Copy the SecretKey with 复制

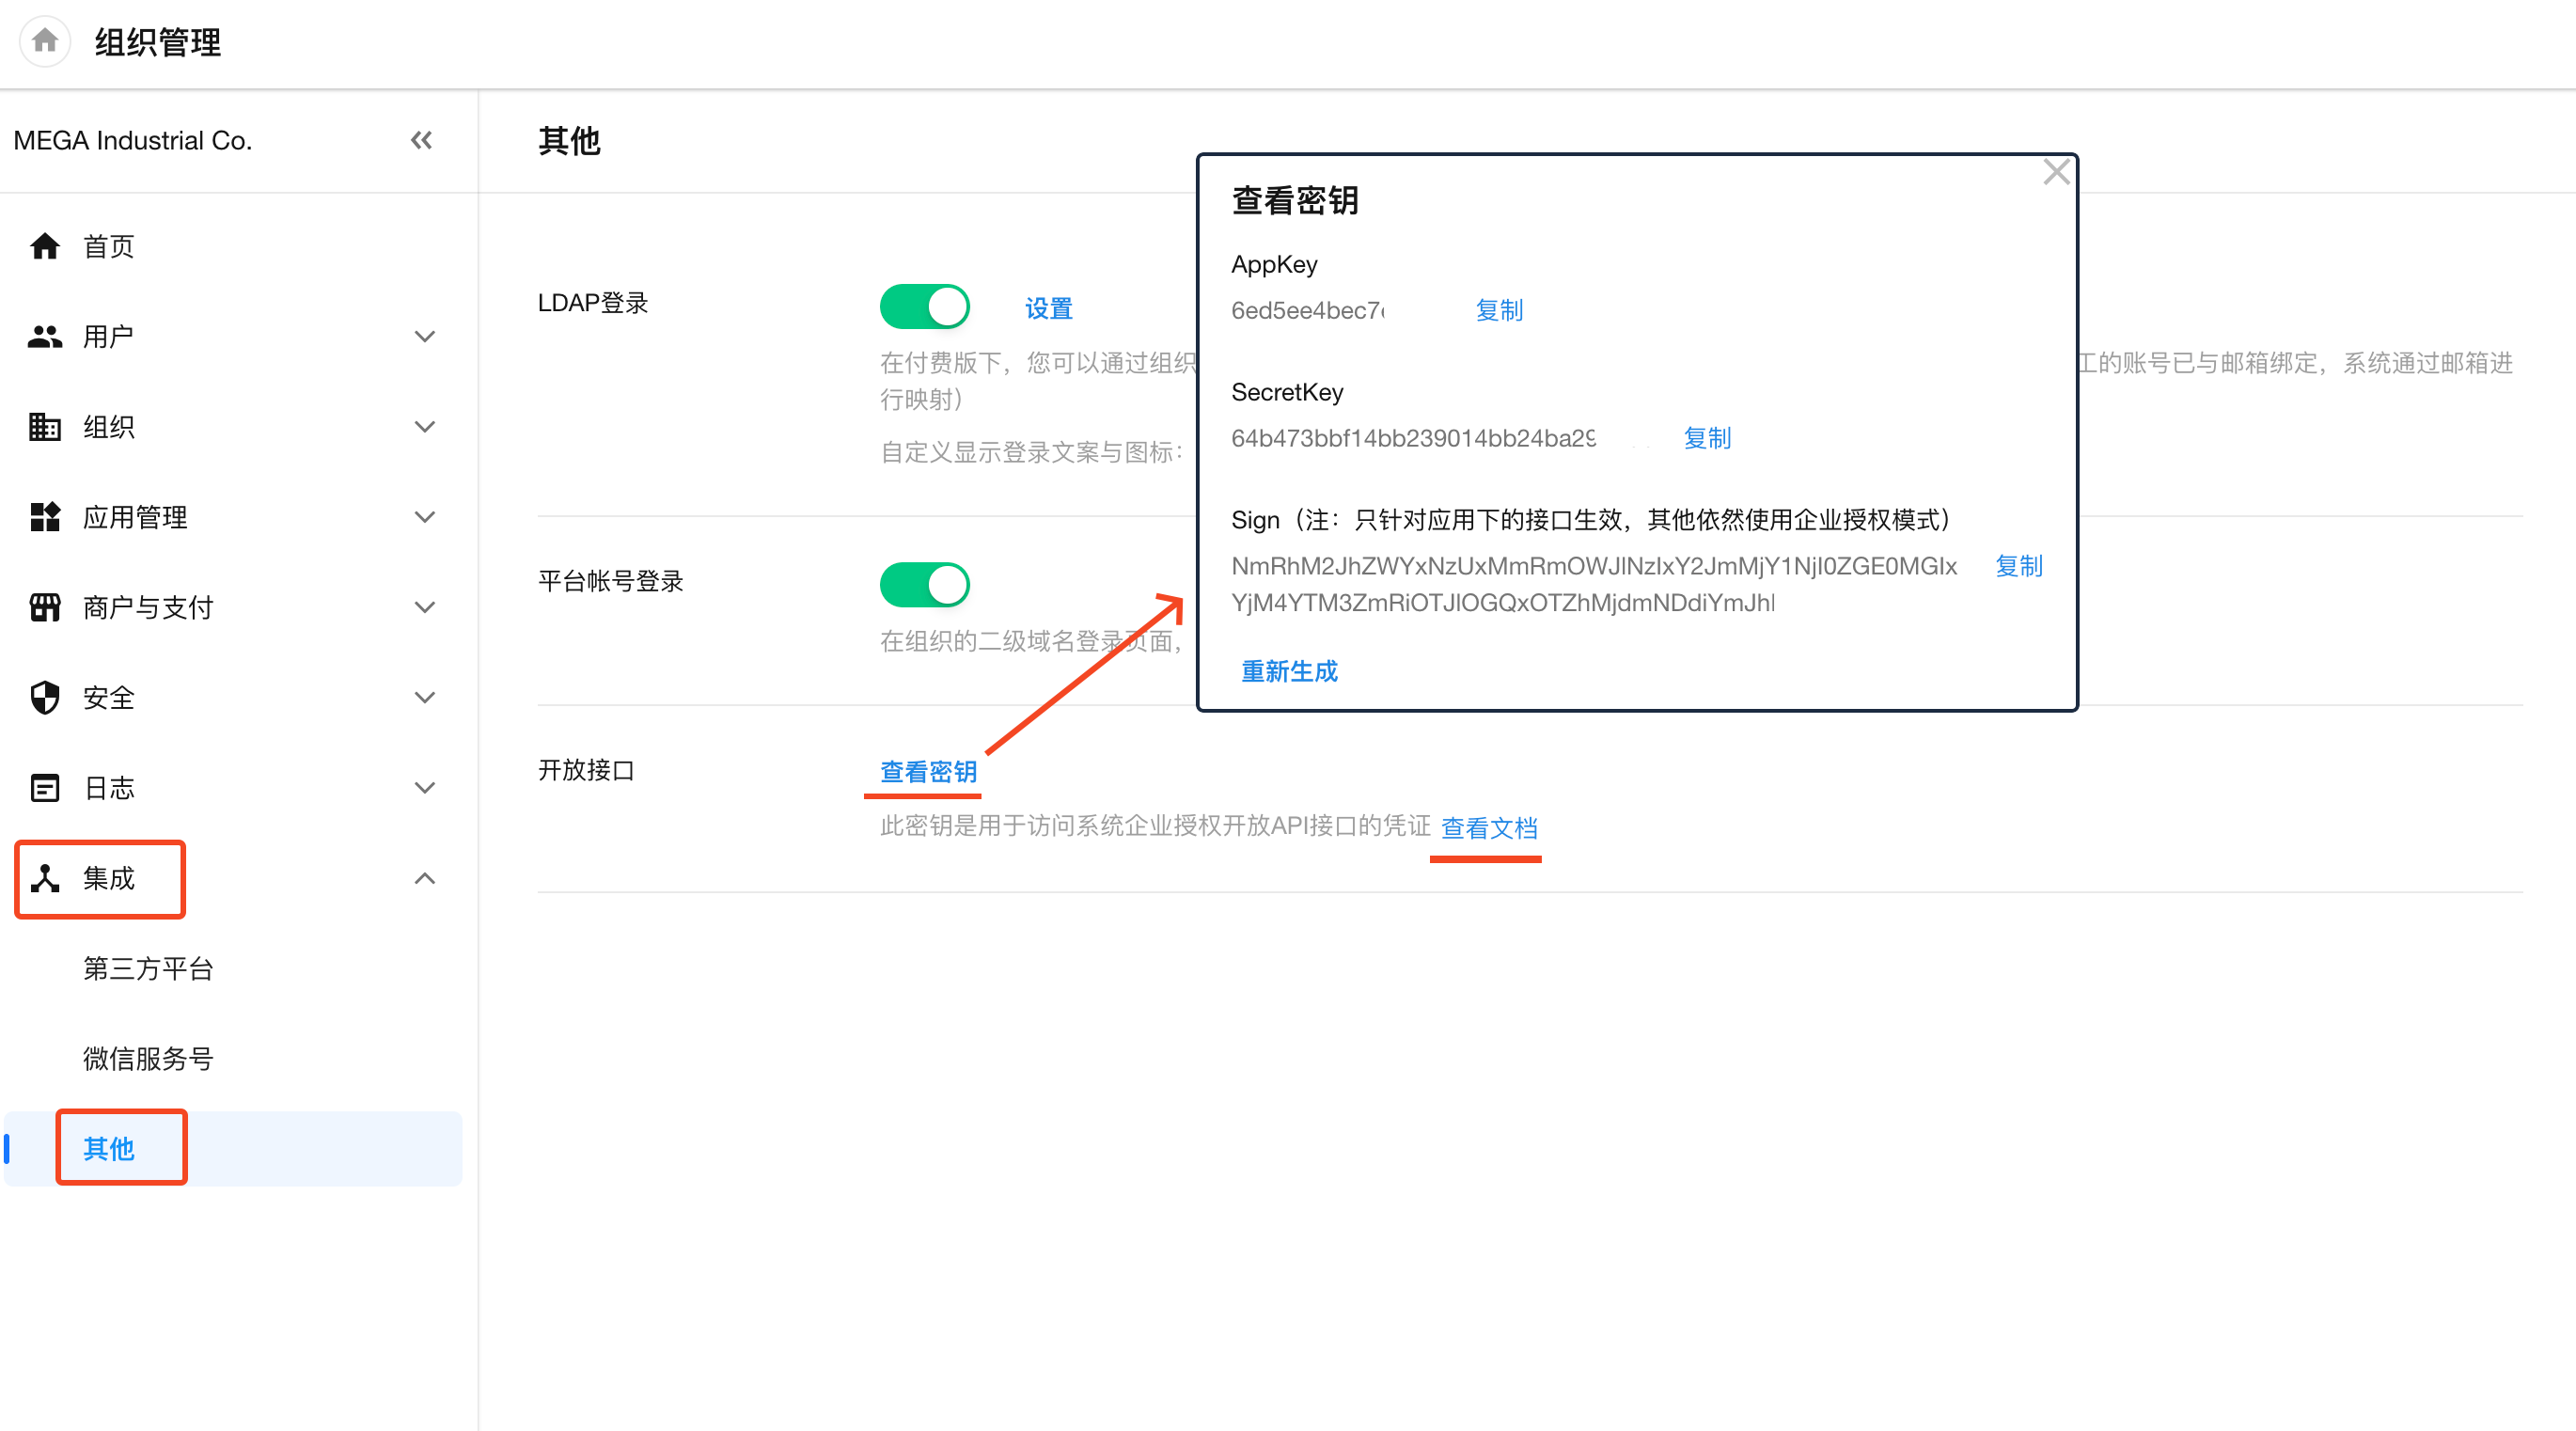point(1706,438)
